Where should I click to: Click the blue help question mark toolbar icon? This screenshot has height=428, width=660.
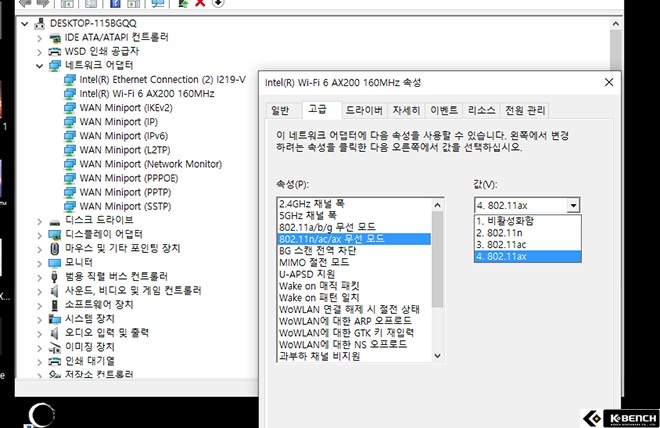click(115, 3)
